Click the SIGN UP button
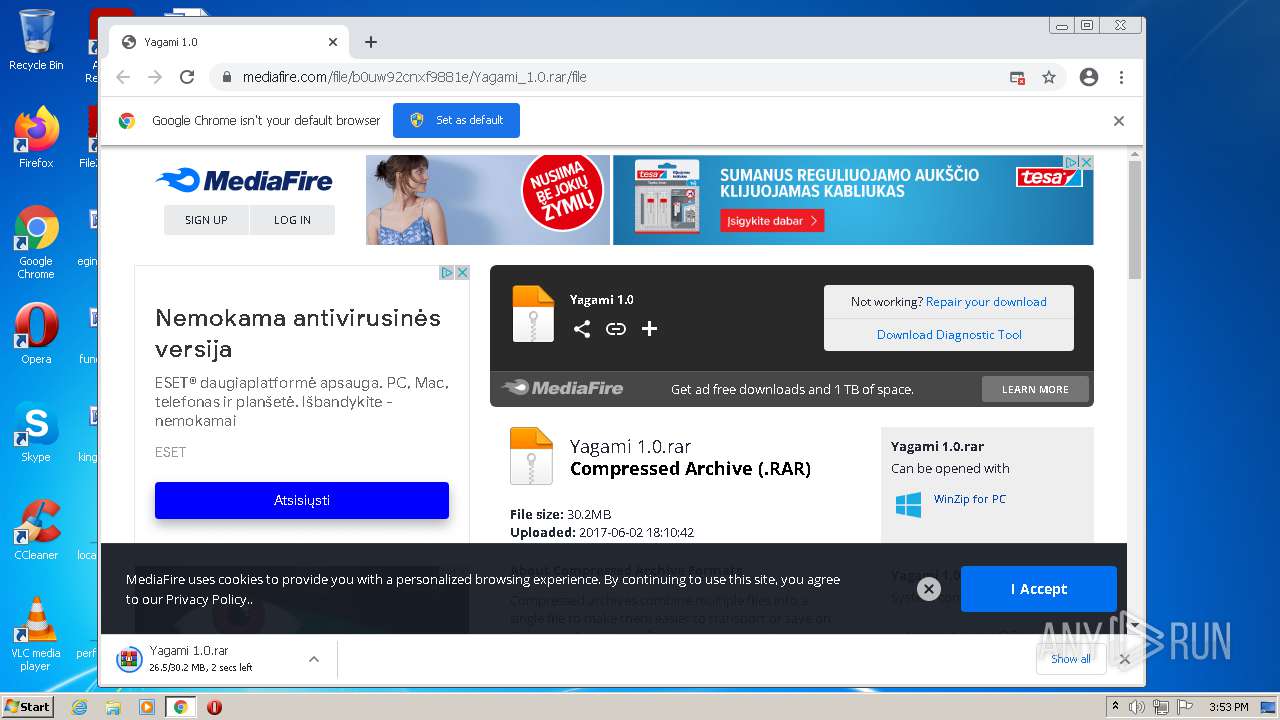Viewport: 1280px width, 720px height. pyautogui.click(x=206, y=220)
